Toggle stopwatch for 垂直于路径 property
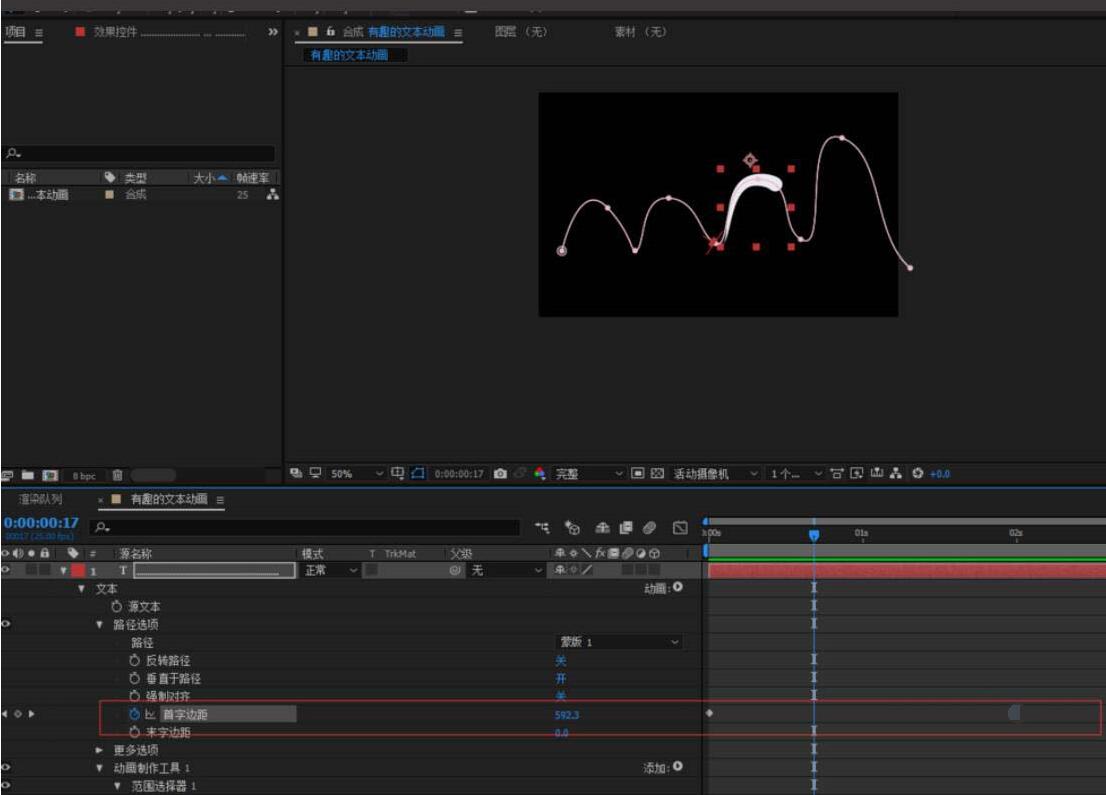The height and width of the screenshot is (795, 1106). click(x=134, y=678)
